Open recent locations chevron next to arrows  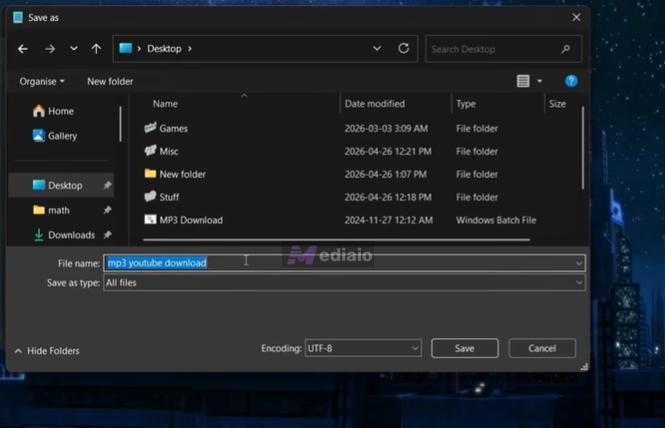click(74, 49)
